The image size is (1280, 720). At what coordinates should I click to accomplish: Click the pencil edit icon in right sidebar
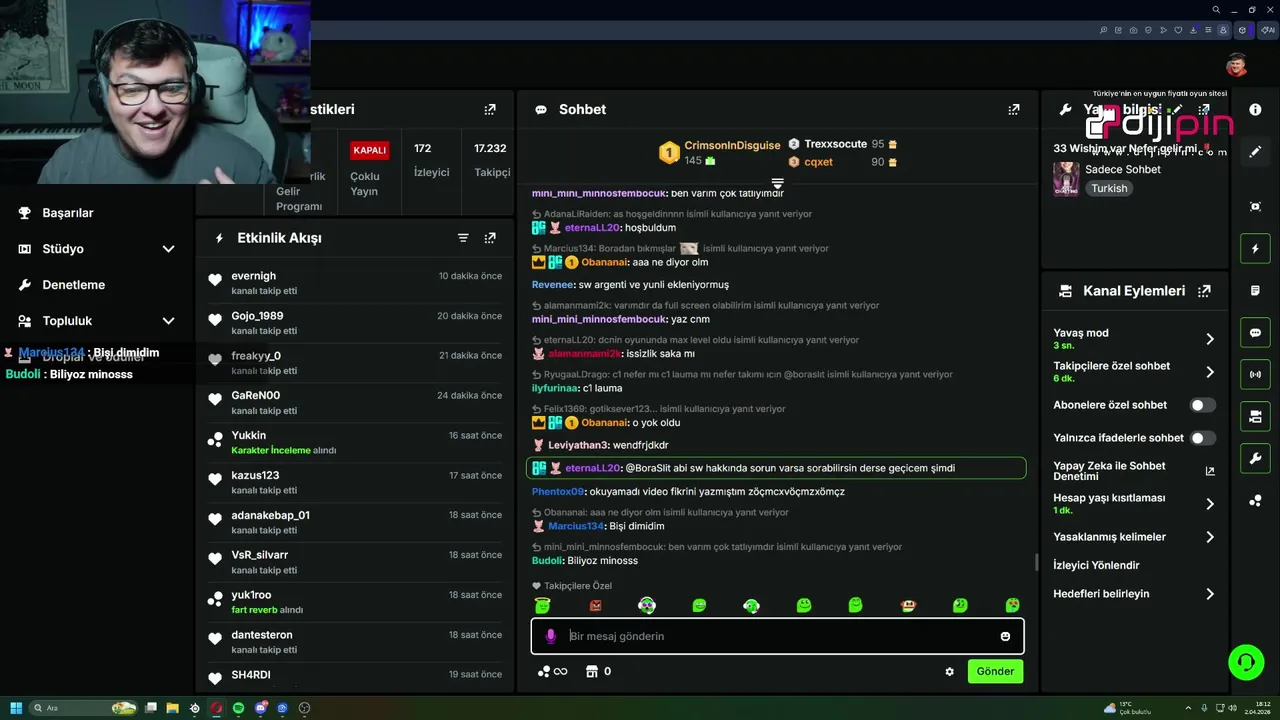1256,152
